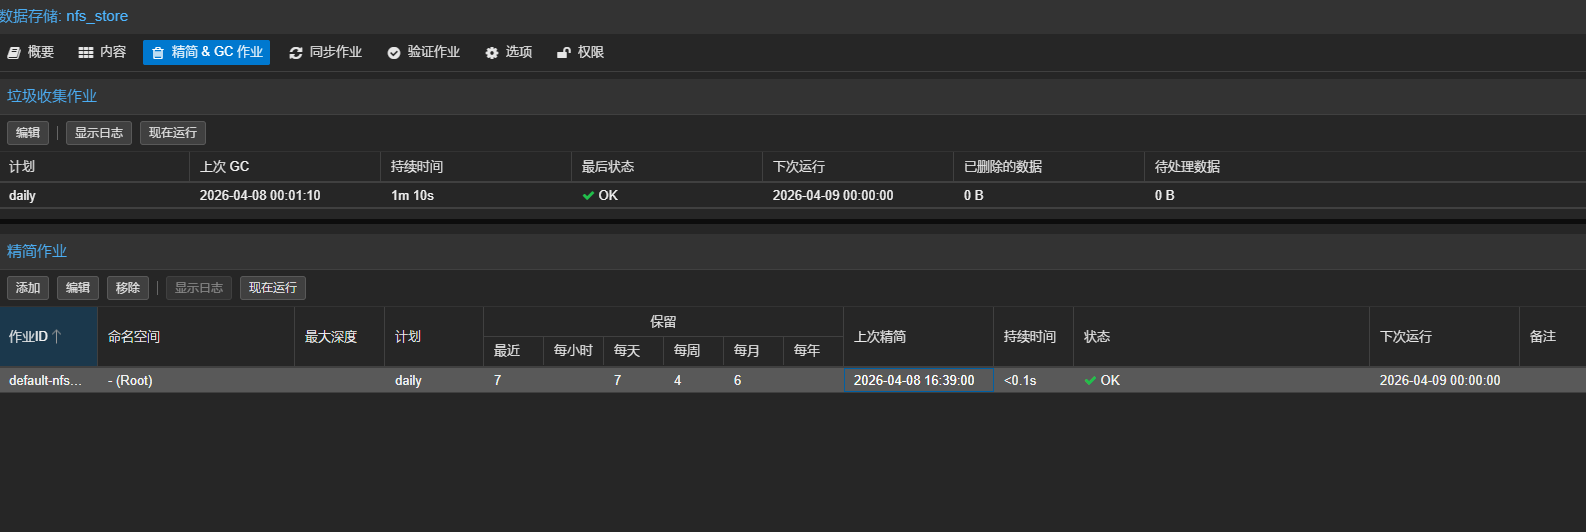The height and width of the screenshot is (532, 1586).
Task: Switch to the 内容 content tab
Action: pyautogui.click(x=102, y=52)
